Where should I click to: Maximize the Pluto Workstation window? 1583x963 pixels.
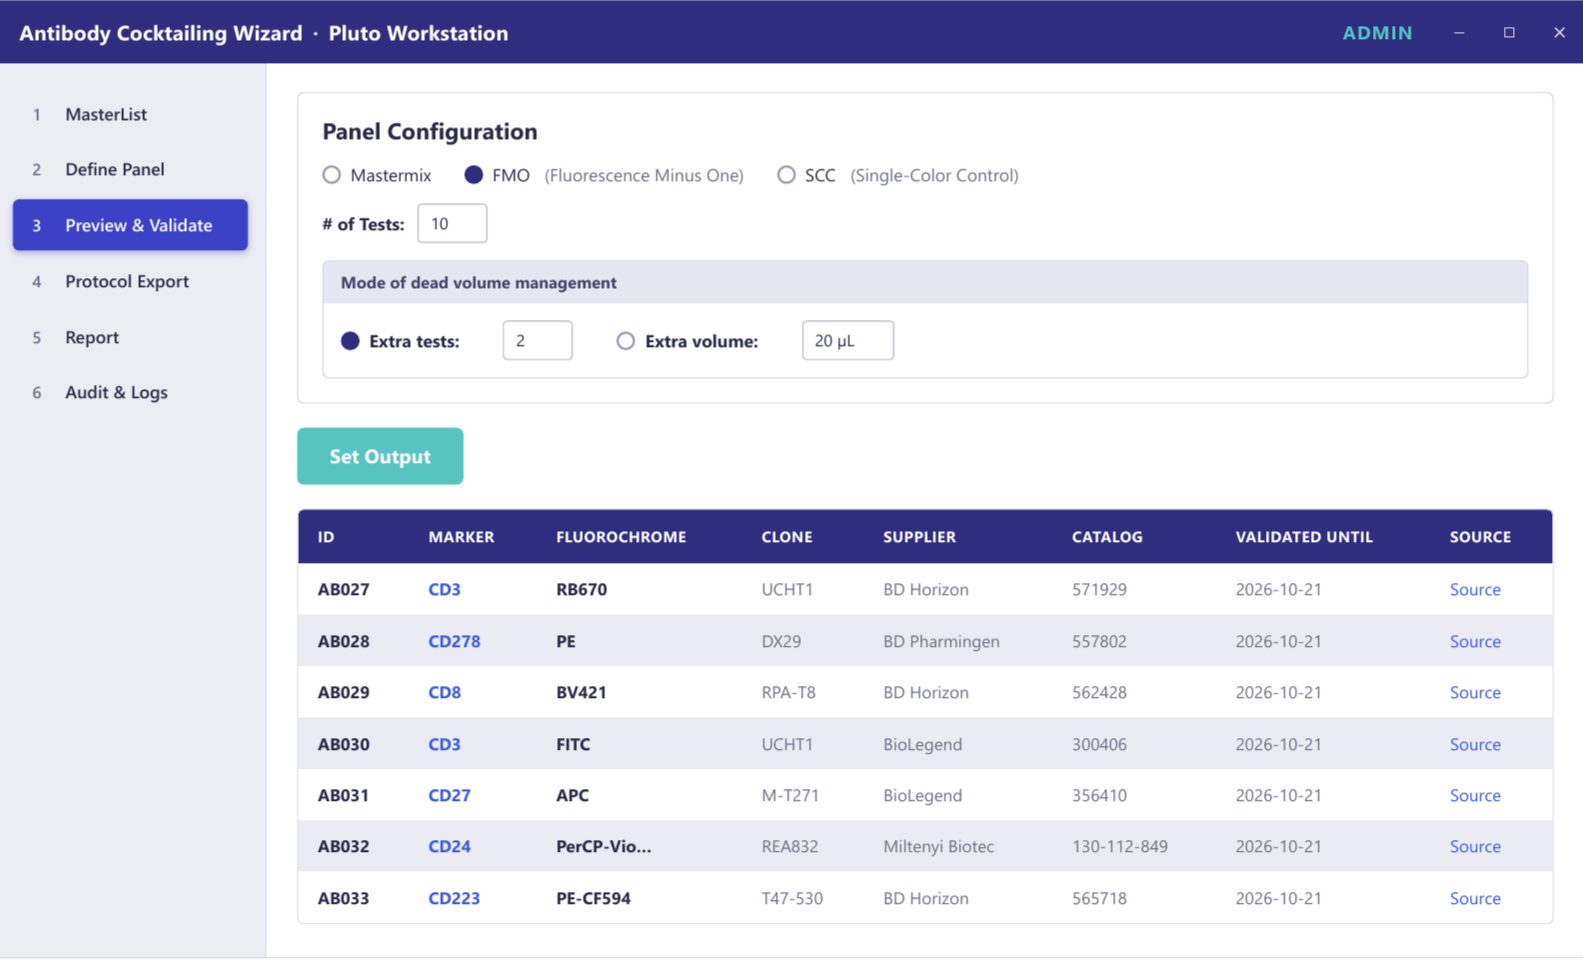point(1509,33)
